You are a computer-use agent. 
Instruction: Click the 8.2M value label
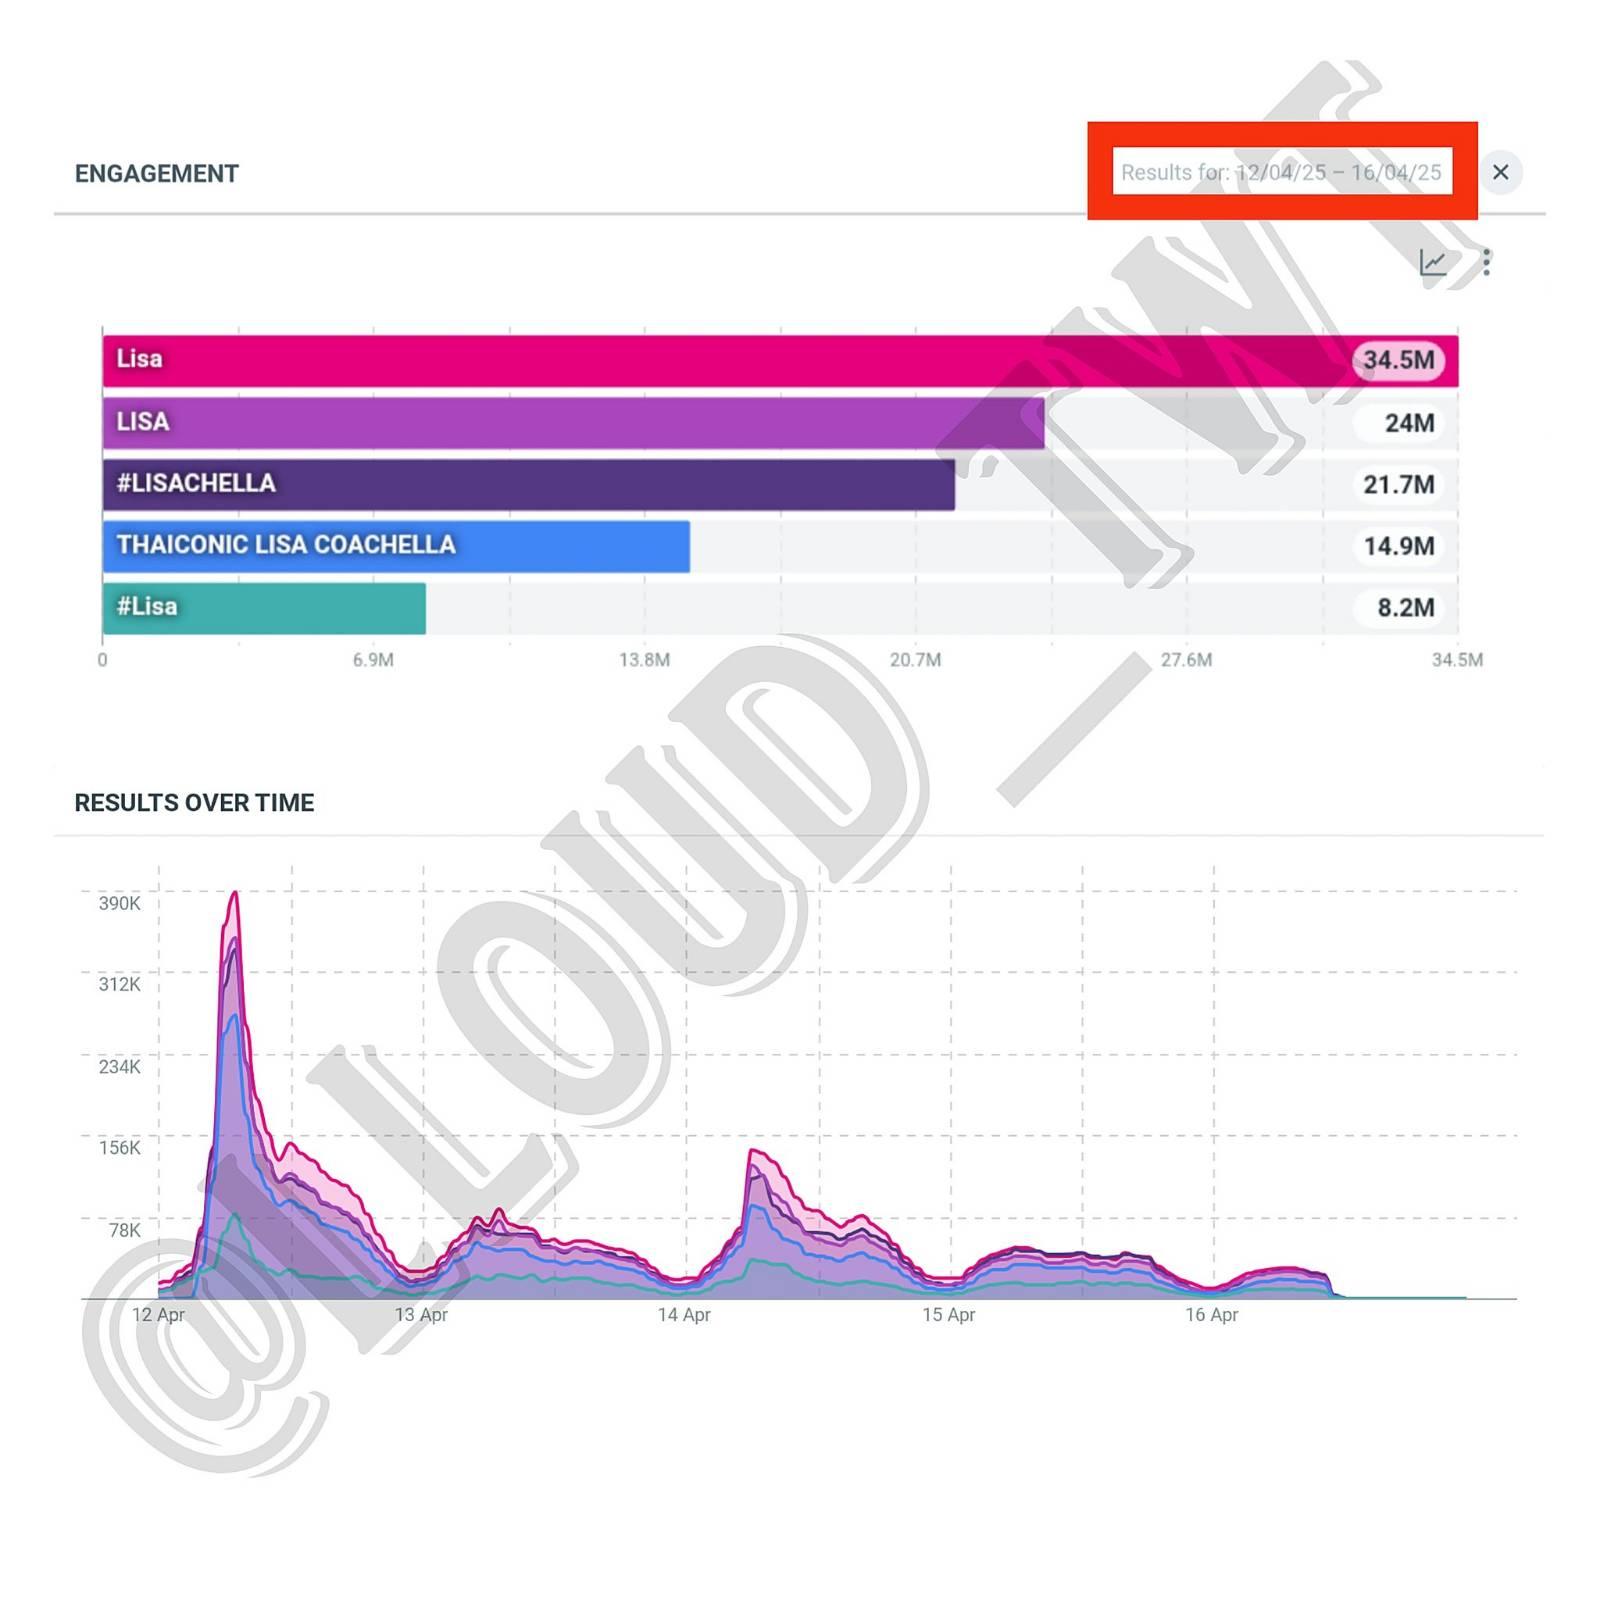tap(1406, 608)
